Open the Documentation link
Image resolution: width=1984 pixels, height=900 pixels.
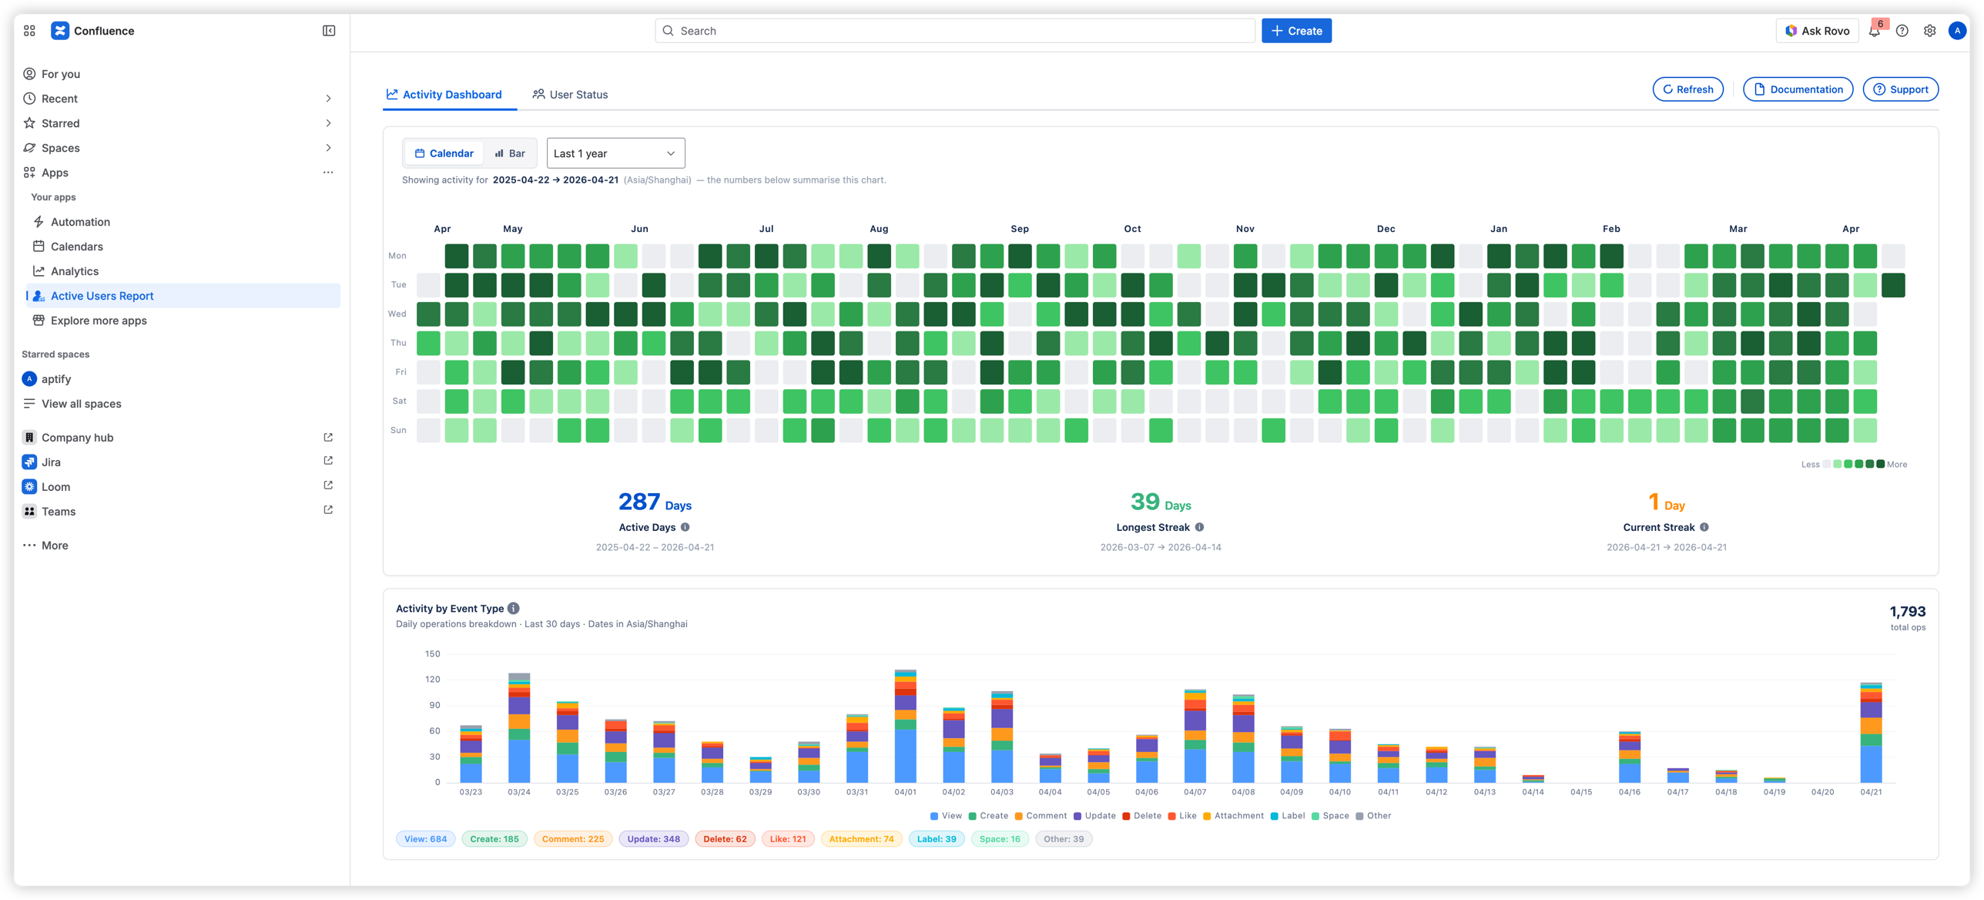point(1797,89)
